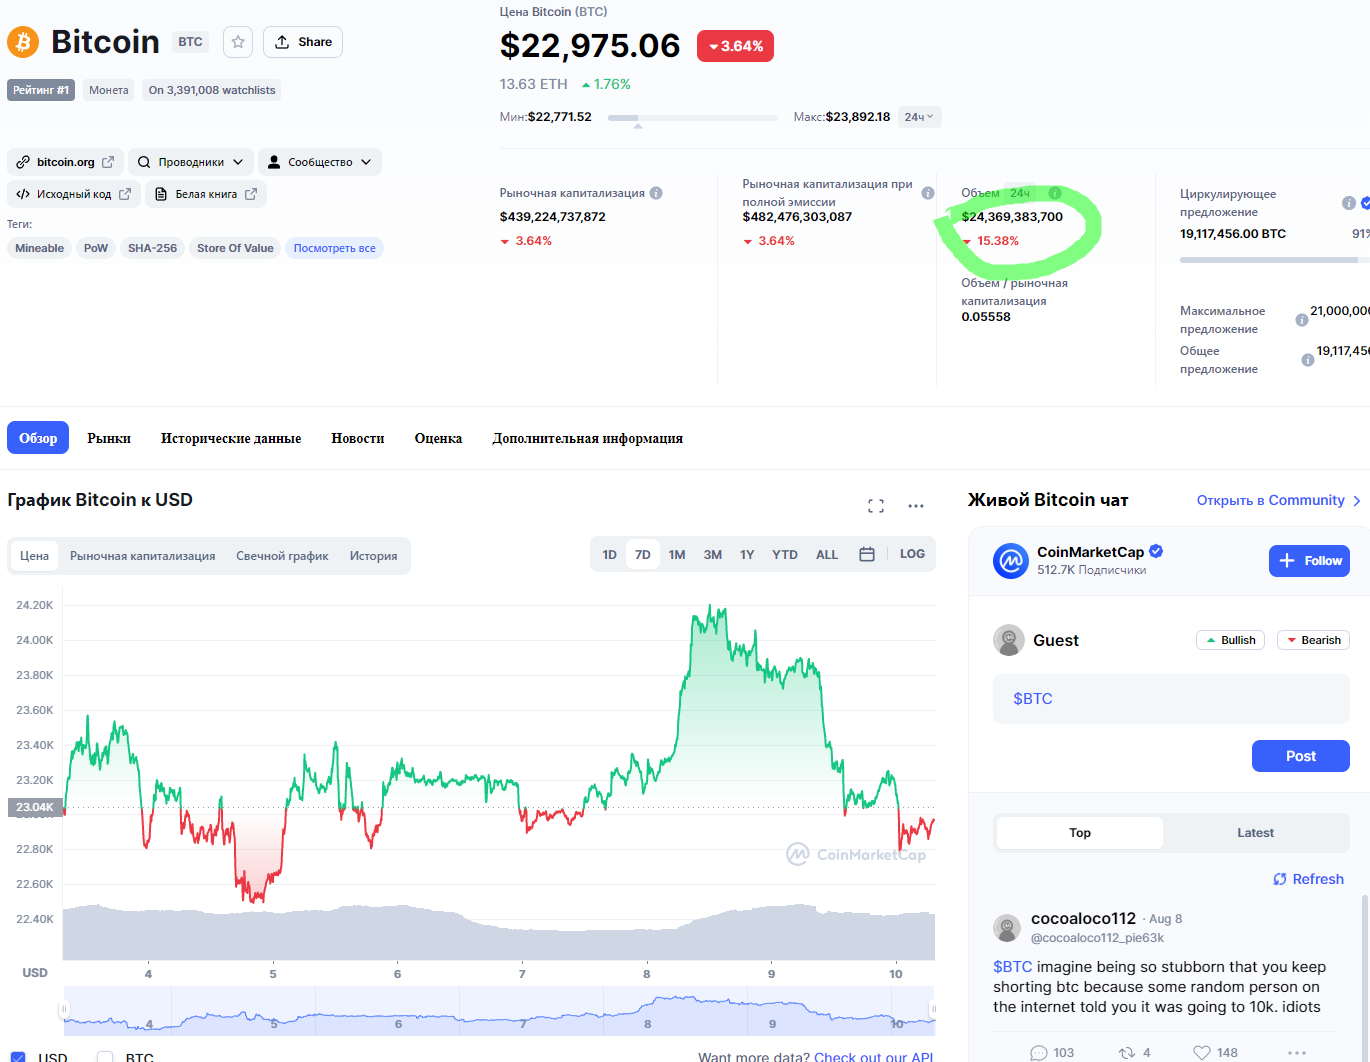Click the repost icon on cocoaloco112's post
Screen dimensions: 1370x1062
(x=1127, y=1052)
